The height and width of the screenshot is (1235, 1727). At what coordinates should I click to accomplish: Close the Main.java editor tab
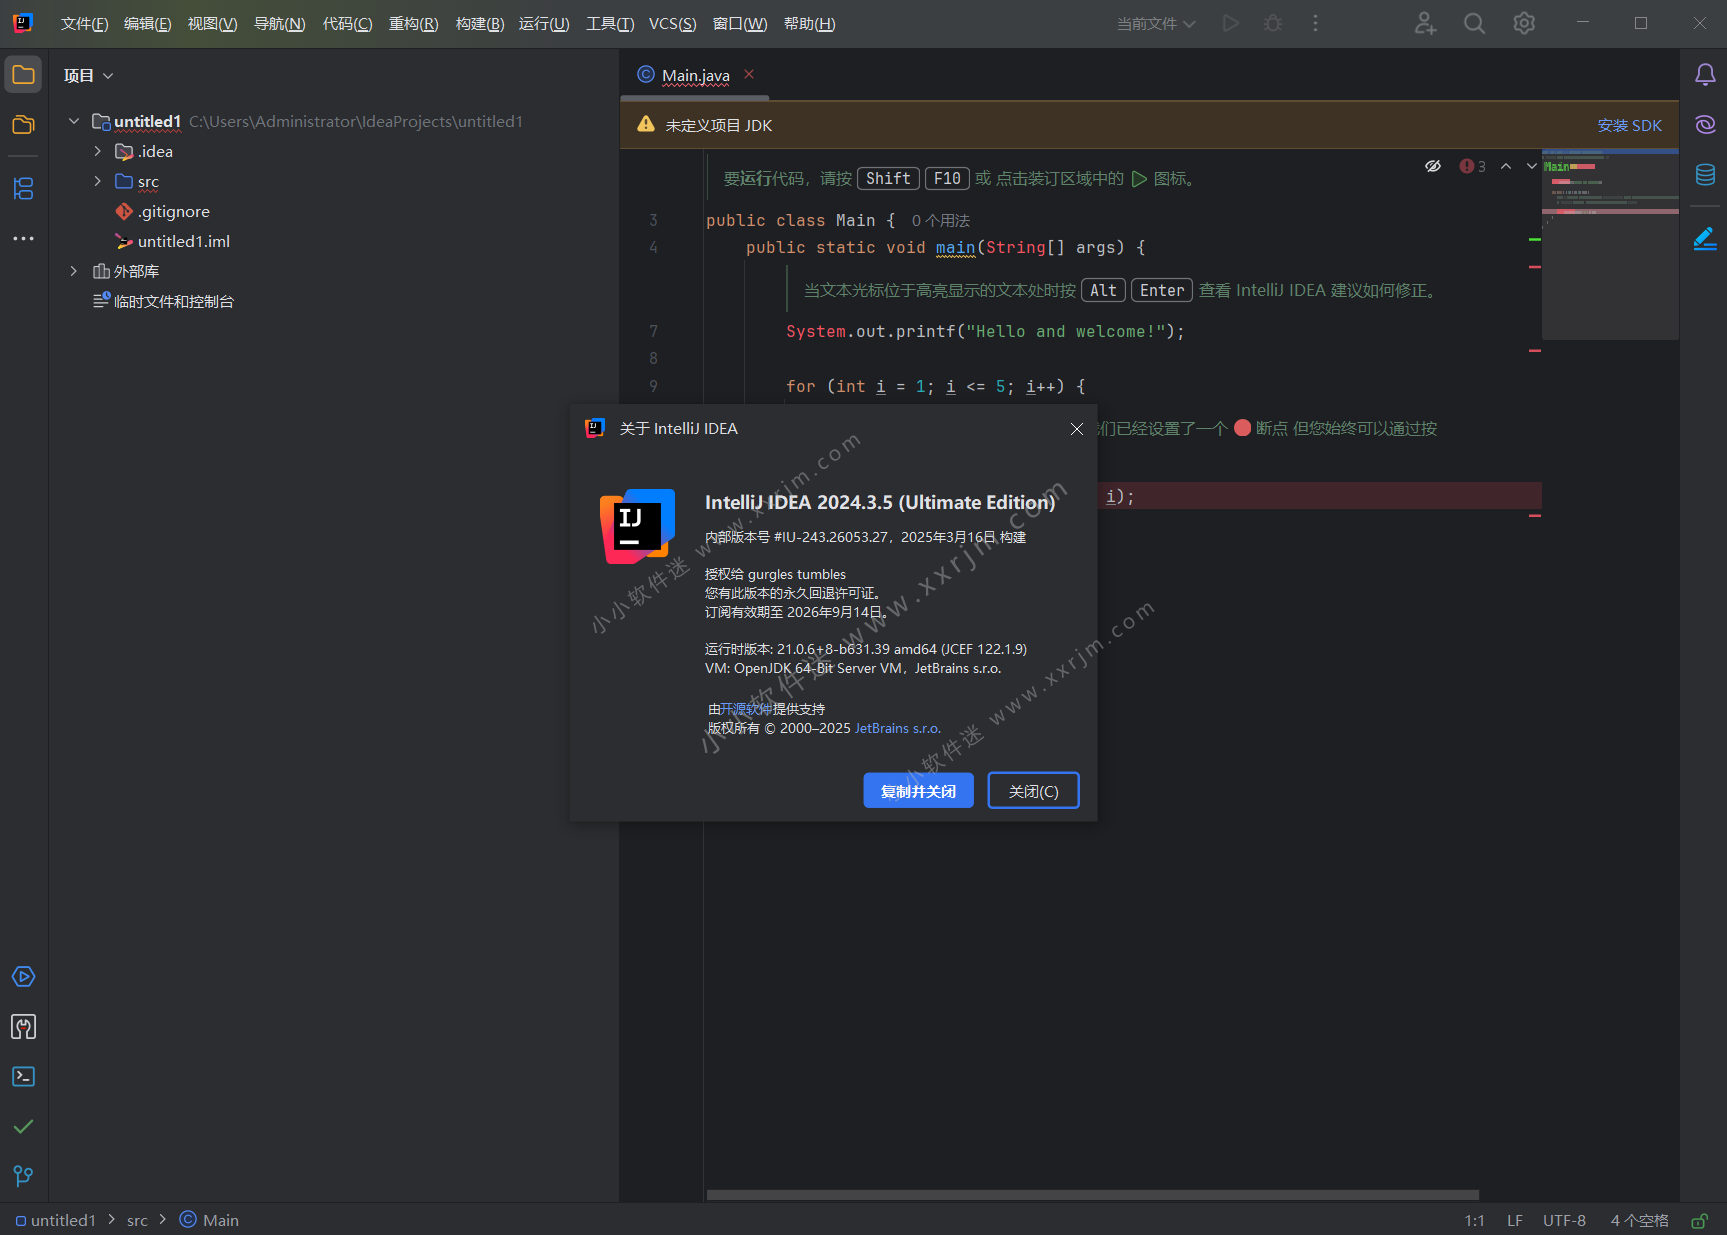point(749,74)
